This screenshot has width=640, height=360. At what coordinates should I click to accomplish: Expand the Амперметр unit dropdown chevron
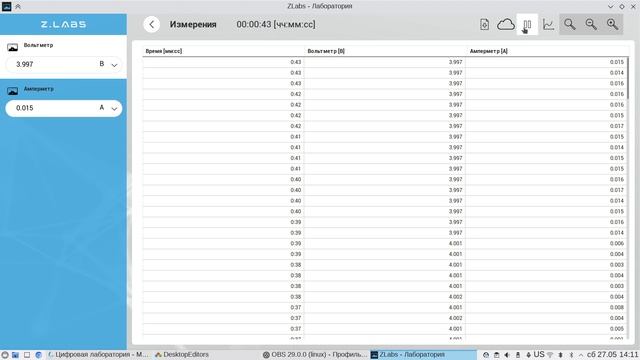[x=114, y=109]
